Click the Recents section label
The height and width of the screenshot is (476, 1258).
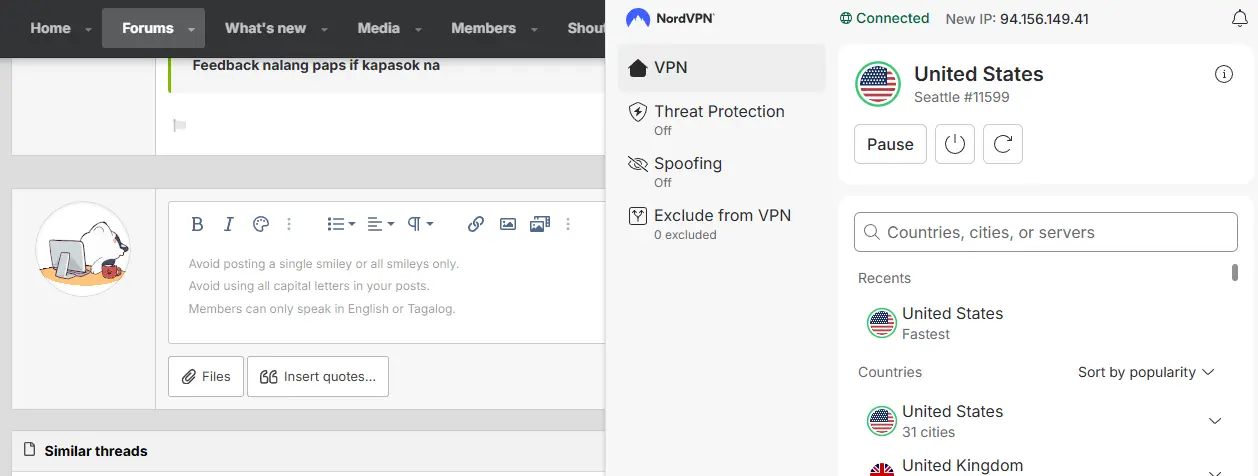tap(884, 278)
